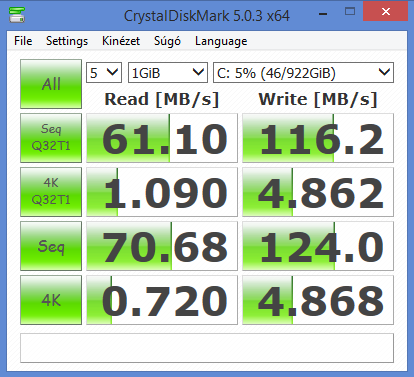Image resolution: width=414 pixels, height=377 pixels.
Task: Click the 4K Q32T1 read result 1.090
Action: tap(162, 192)
